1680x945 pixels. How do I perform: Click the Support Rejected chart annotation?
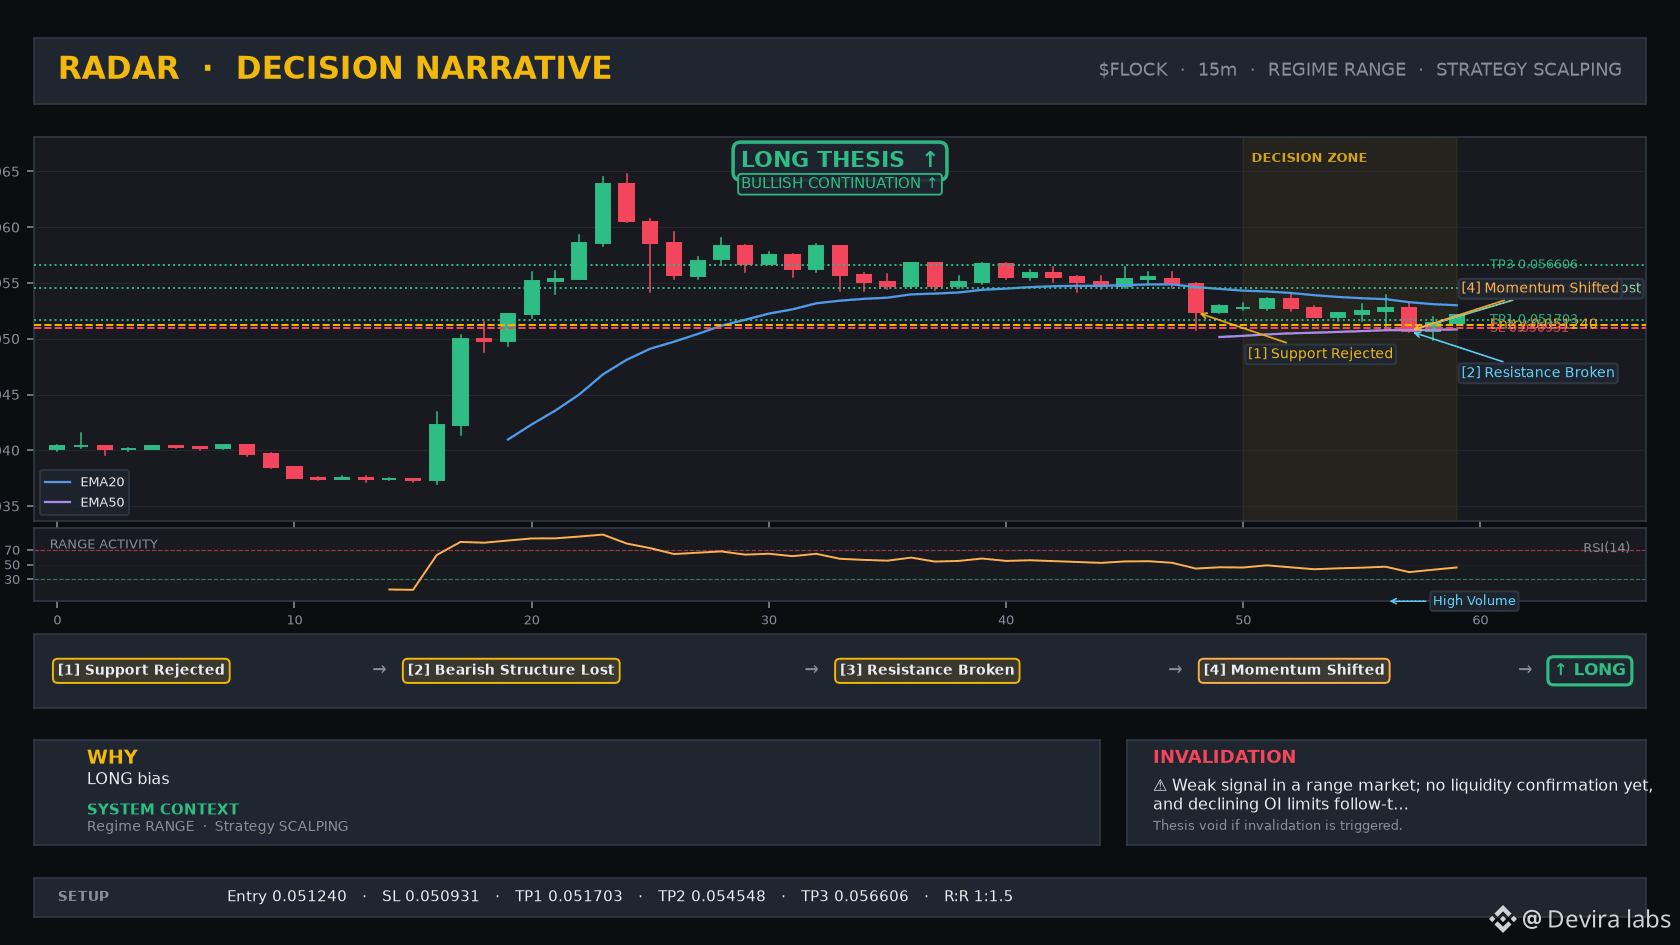pyautogui.click(x=1320, y=354)
